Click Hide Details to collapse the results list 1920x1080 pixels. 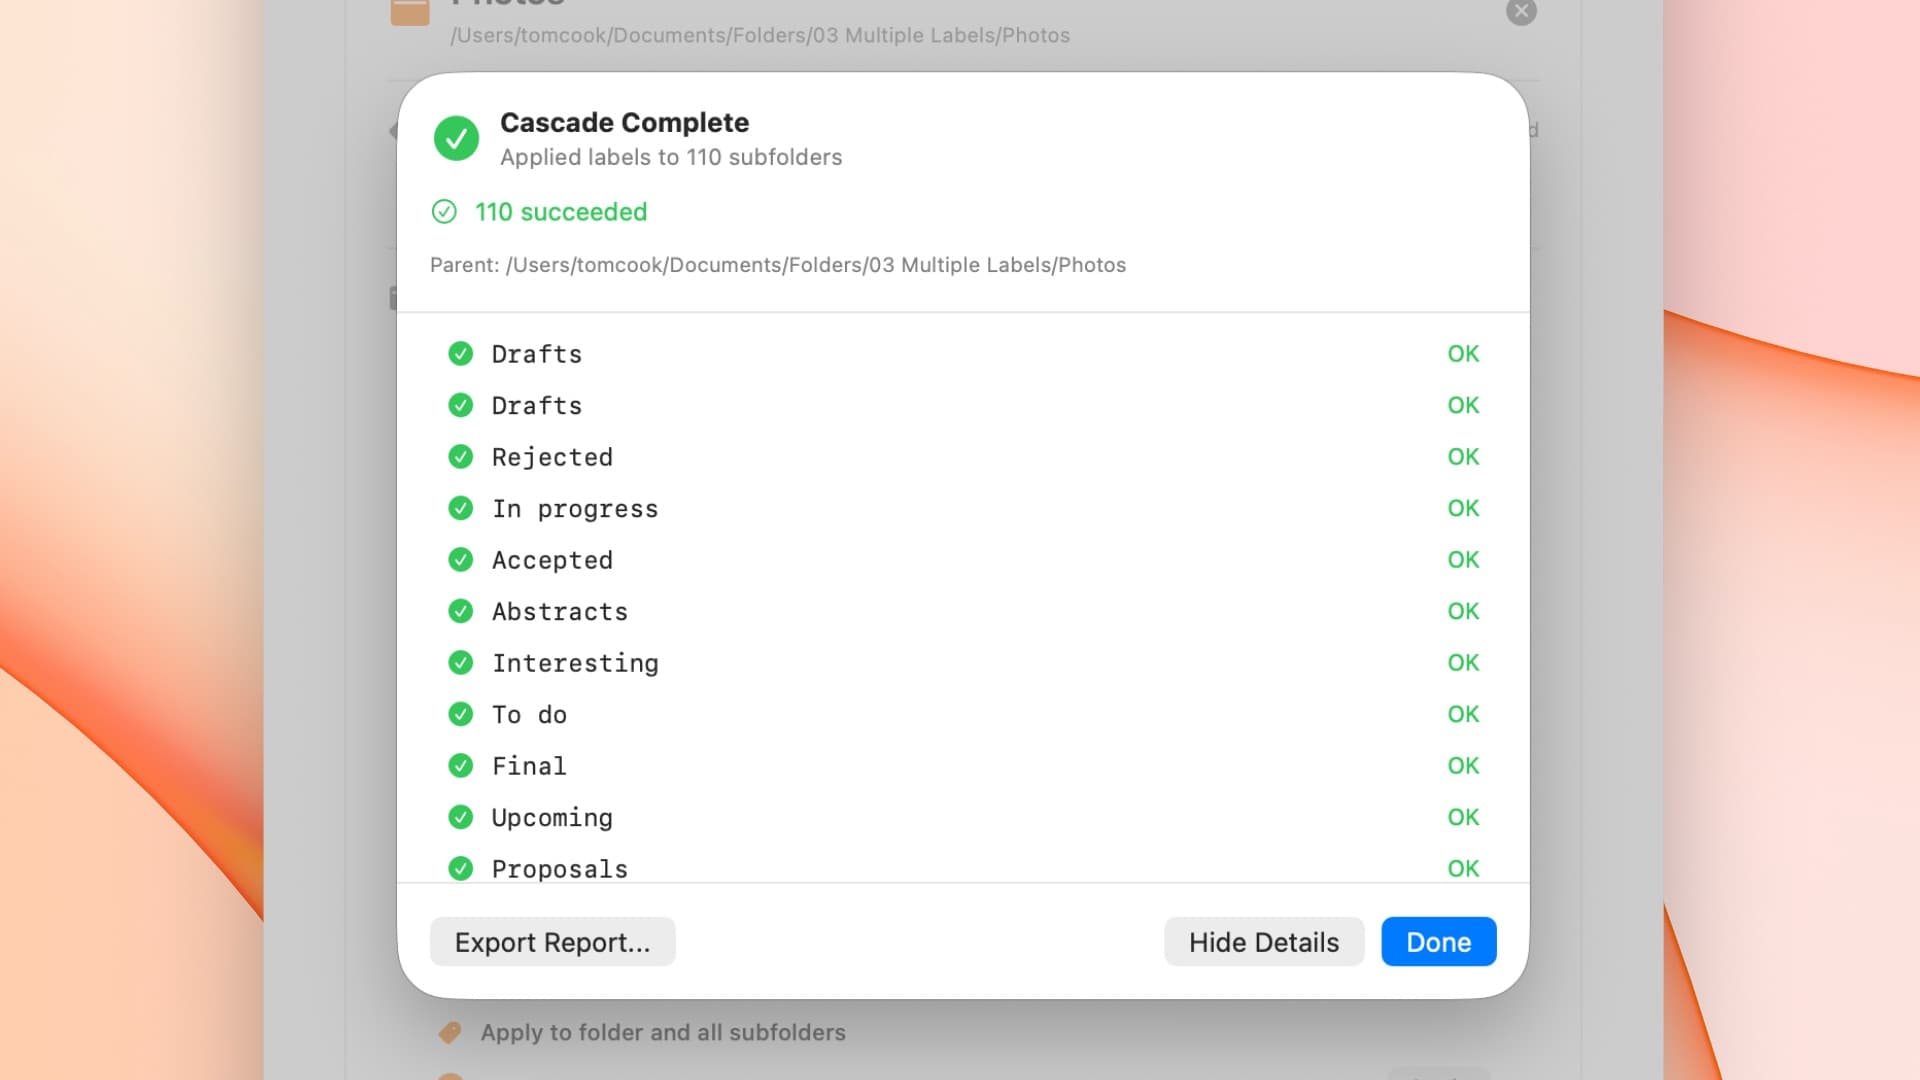click(x=1263, y=942)
